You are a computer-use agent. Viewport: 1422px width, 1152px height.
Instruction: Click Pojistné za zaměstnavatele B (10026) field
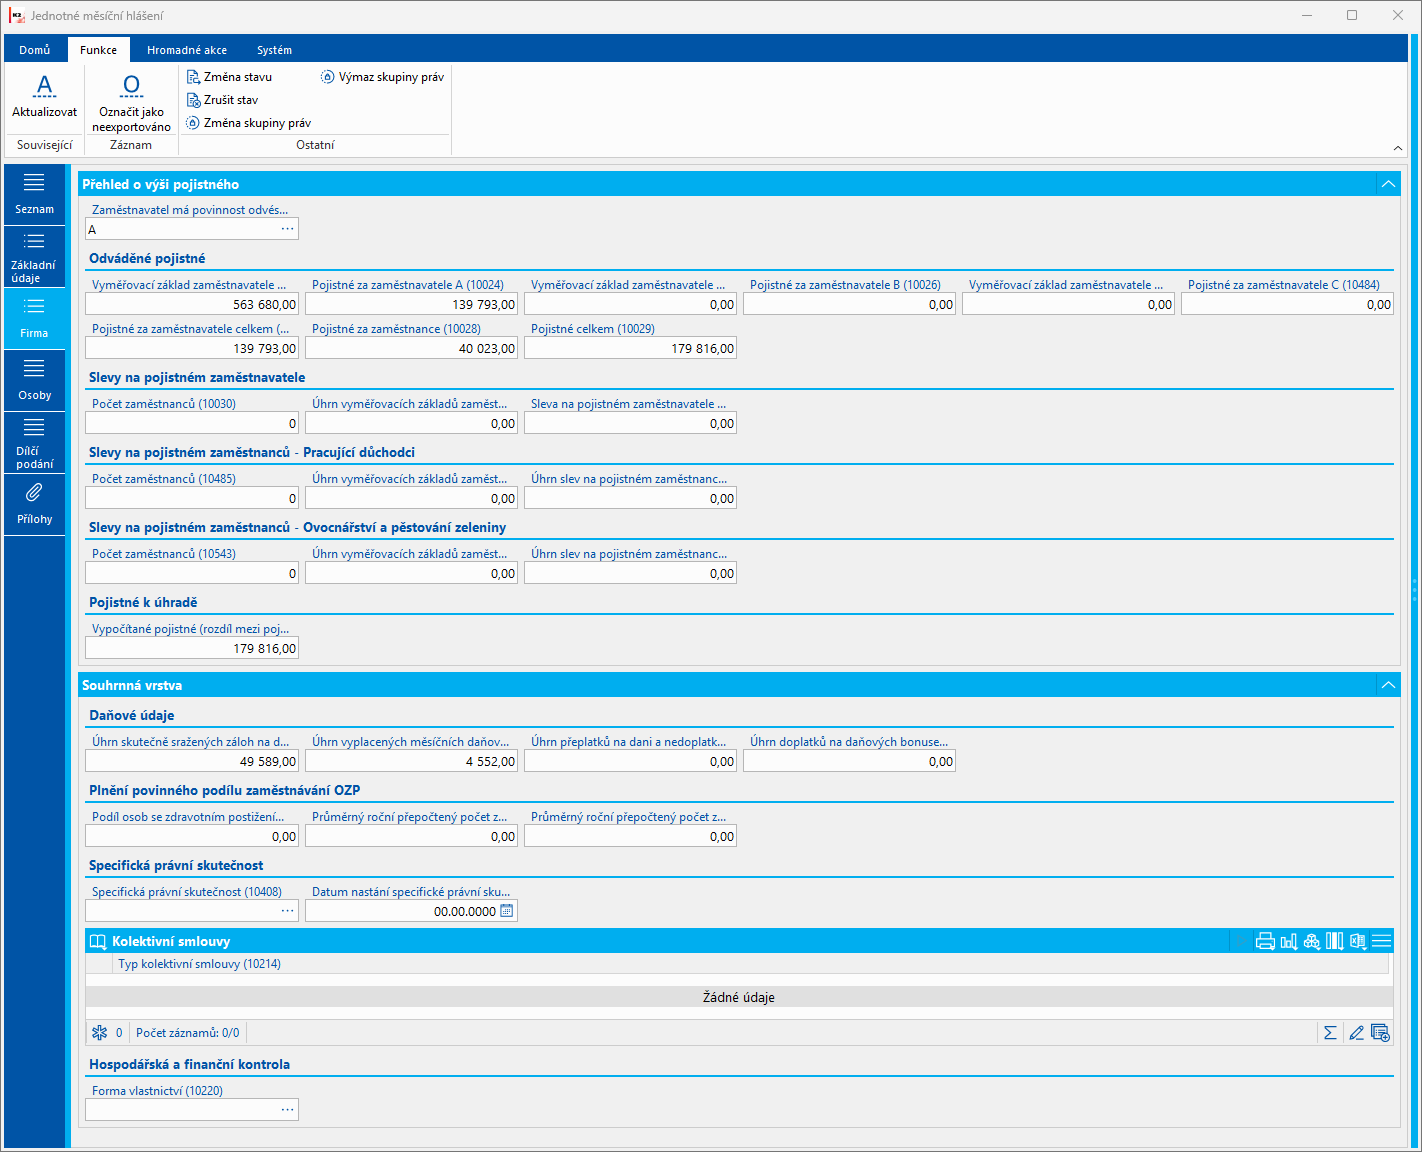(849, 304)
